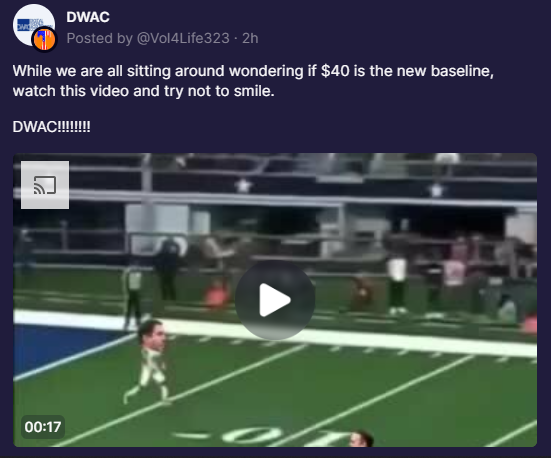Viewport: 551px width, 458px height.
Task: Visit the @Vol4Life323 profile link
Action: tap(183, 38)
